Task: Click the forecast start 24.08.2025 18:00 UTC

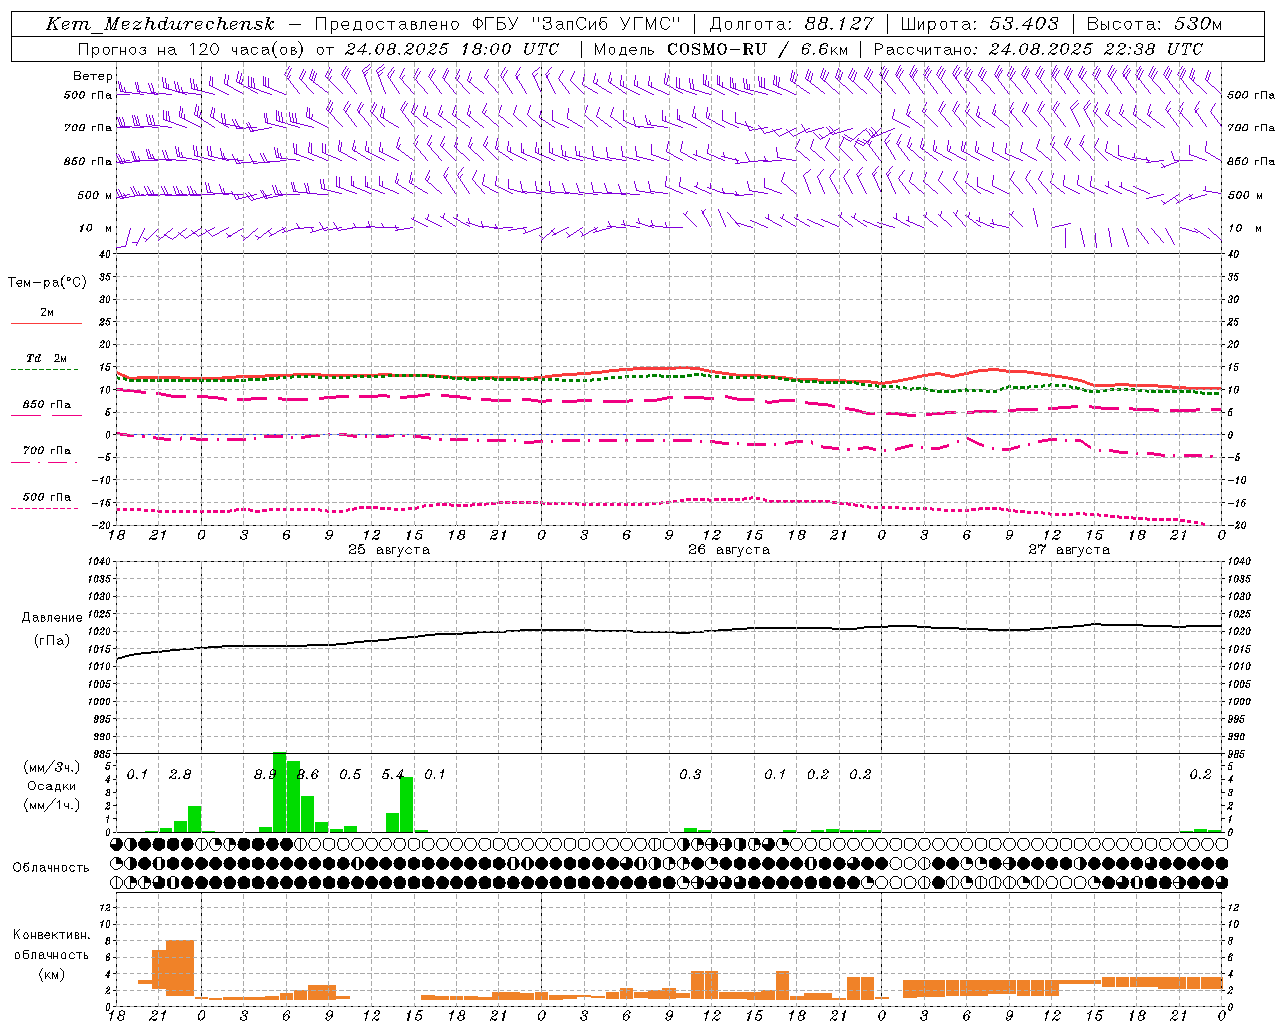Action: [451, 49]
